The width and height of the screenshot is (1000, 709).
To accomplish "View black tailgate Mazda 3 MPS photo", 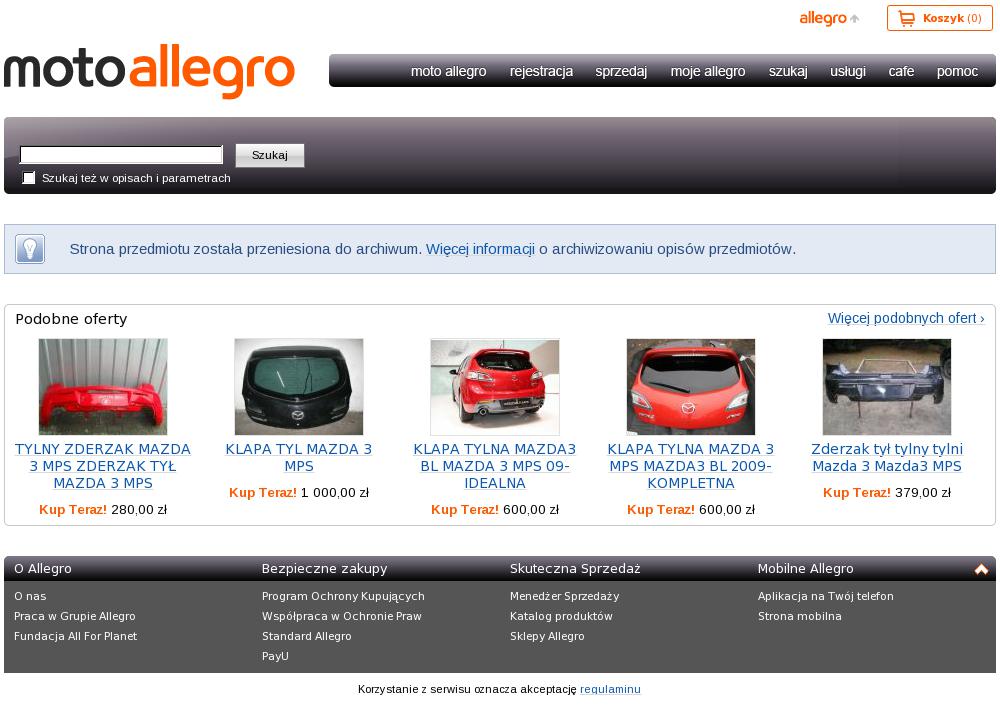I will tap(298, 386).
